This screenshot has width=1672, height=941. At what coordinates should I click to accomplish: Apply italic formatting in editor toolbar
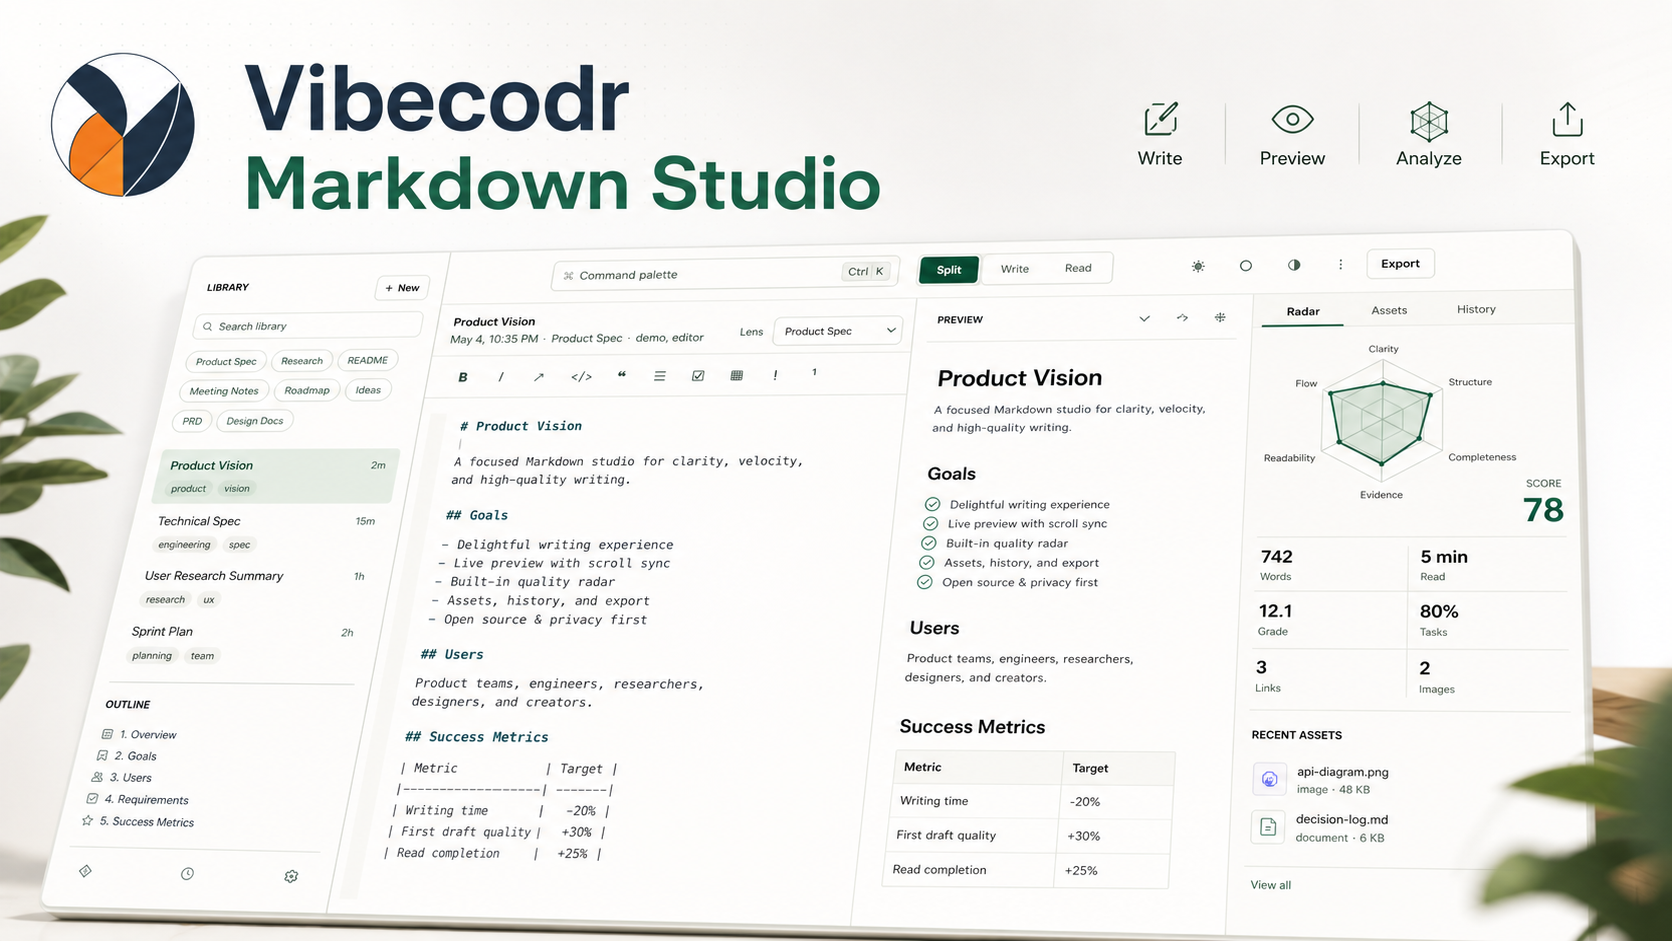click(x=500, y=377)
